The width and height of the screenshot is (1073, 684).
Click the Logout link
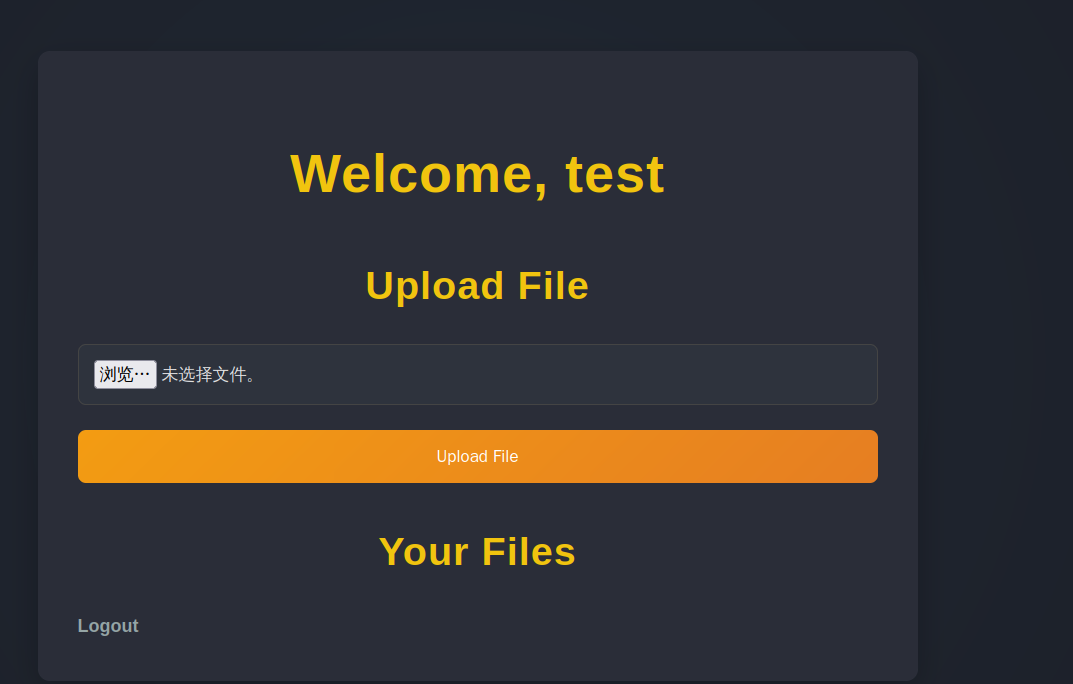click(108, 626)
